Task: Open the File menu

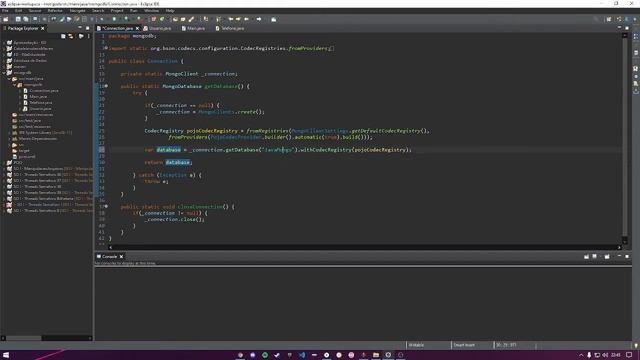Action: click(x=5, y=11)
